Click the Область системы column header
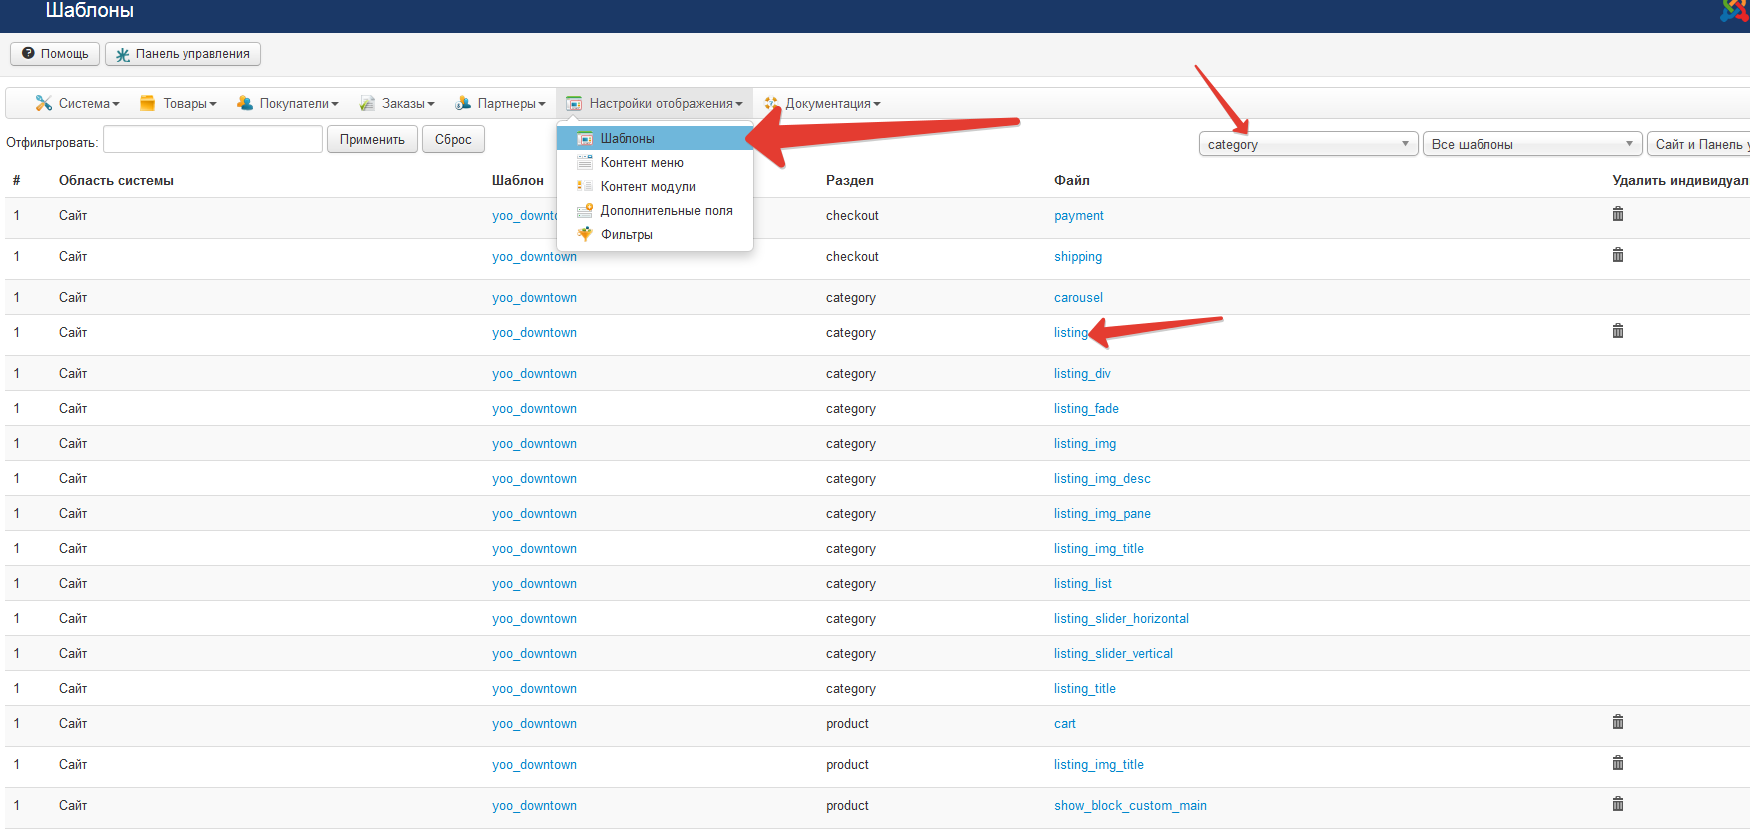 click(116, 181)
